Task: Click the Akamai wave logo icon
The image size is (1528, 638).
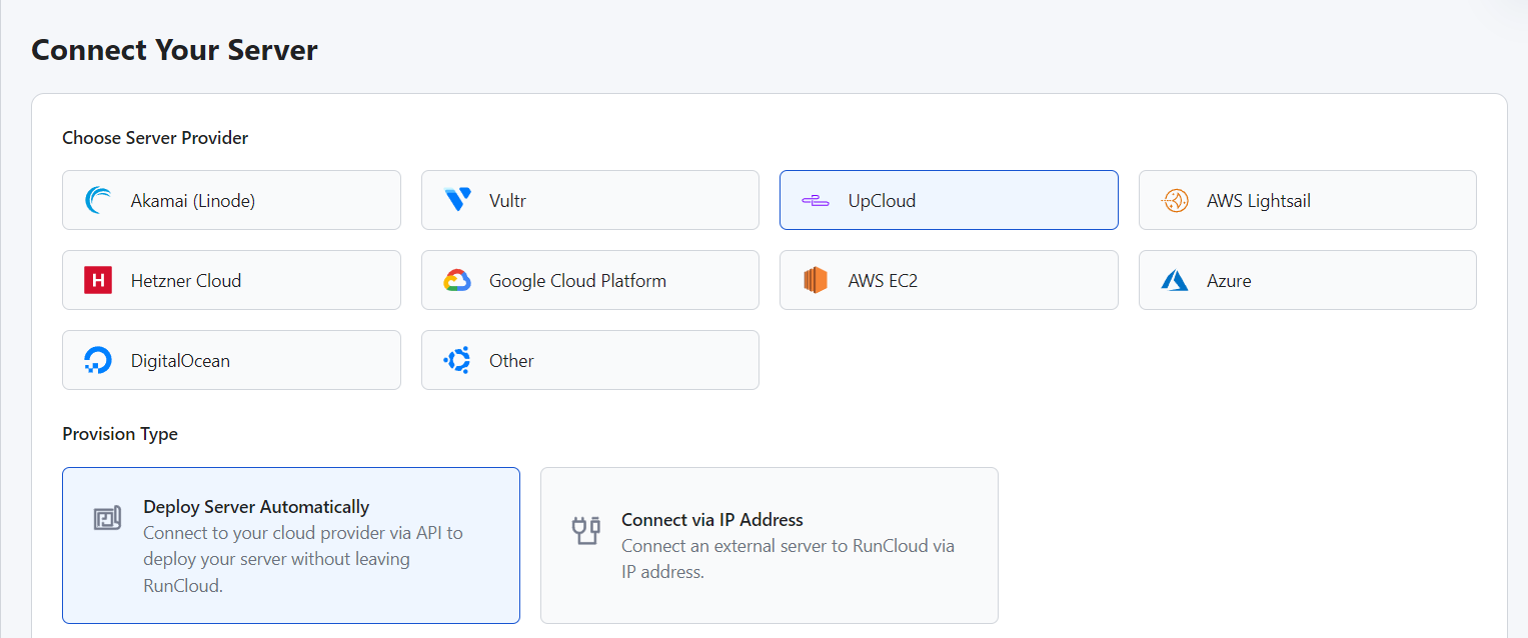Action: [97, 199]
